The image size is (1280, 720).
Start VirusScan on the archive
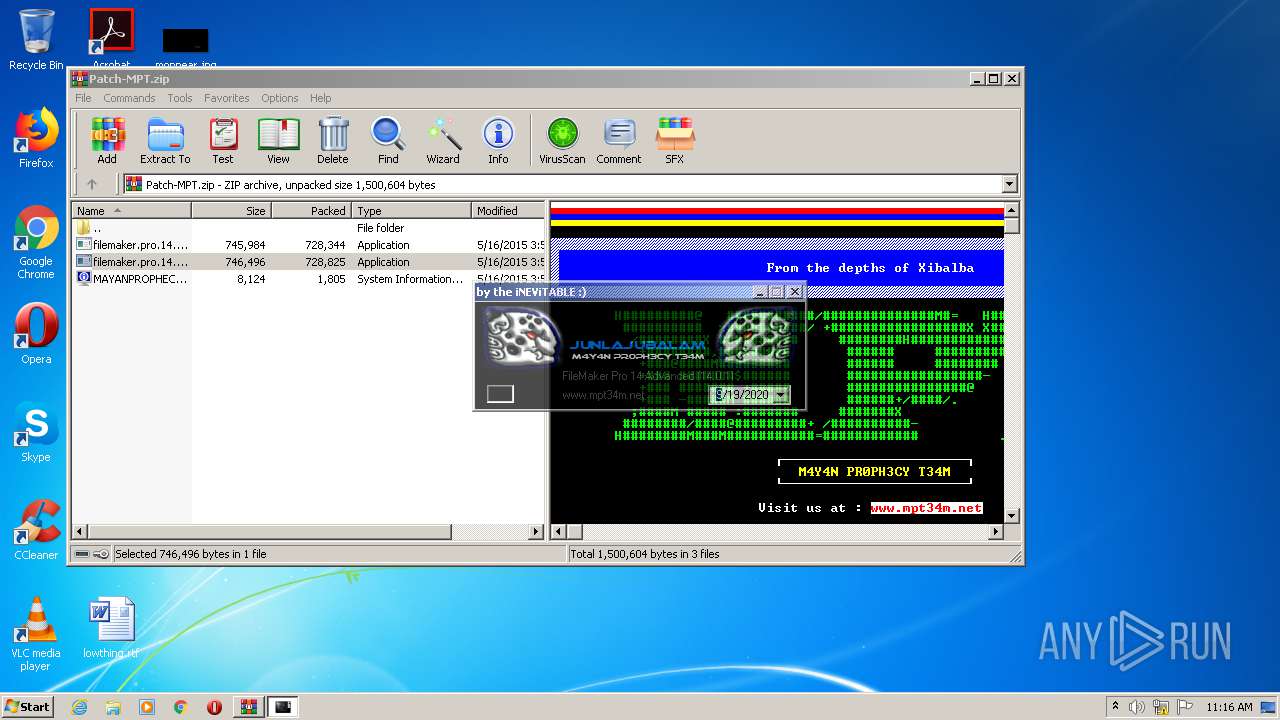point(562,140)
